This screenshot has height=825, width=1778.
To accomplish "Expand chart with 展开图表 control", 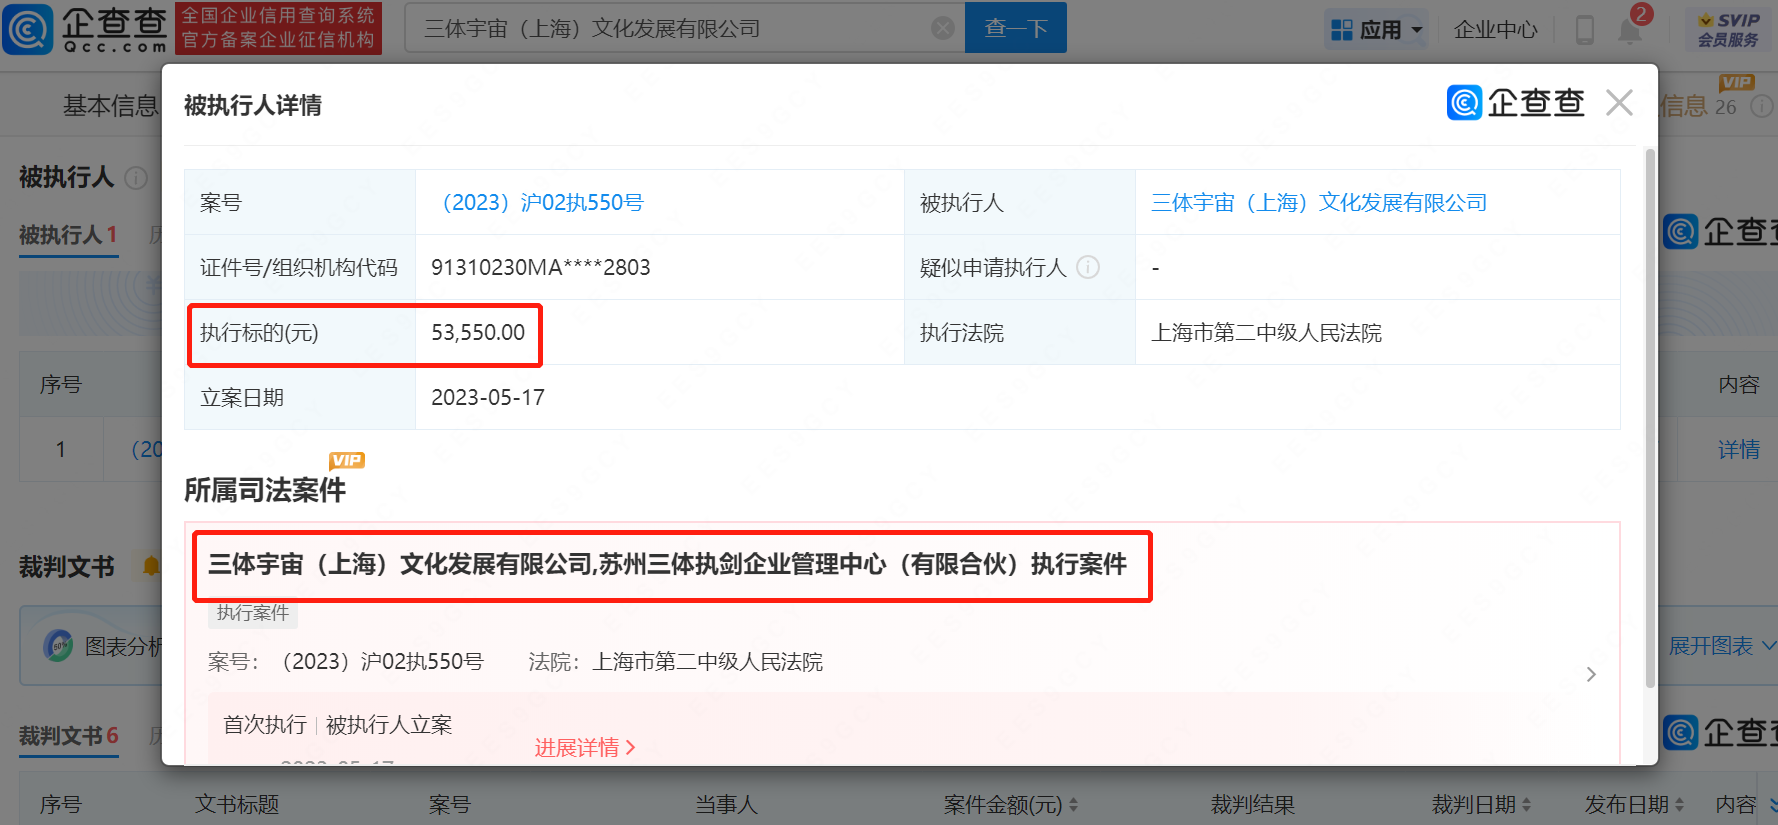I will 1722,646.
